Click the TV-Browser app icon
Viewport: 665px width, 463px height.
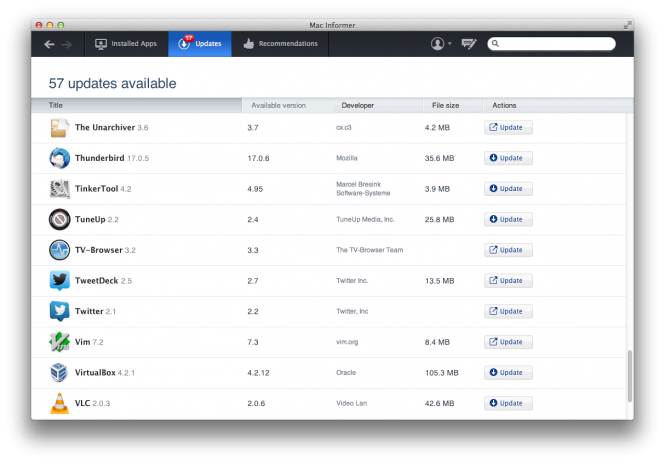coord(59,250)
